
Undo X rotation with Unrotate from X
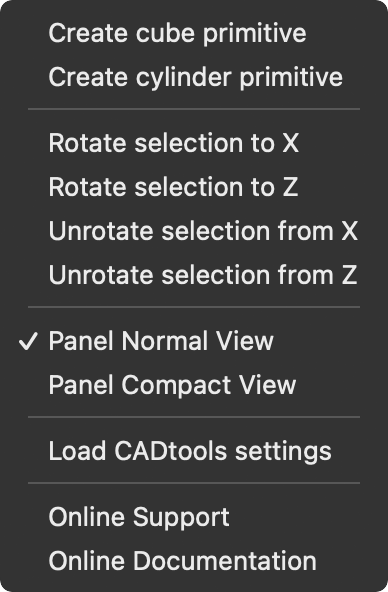(x=194, y=231)
